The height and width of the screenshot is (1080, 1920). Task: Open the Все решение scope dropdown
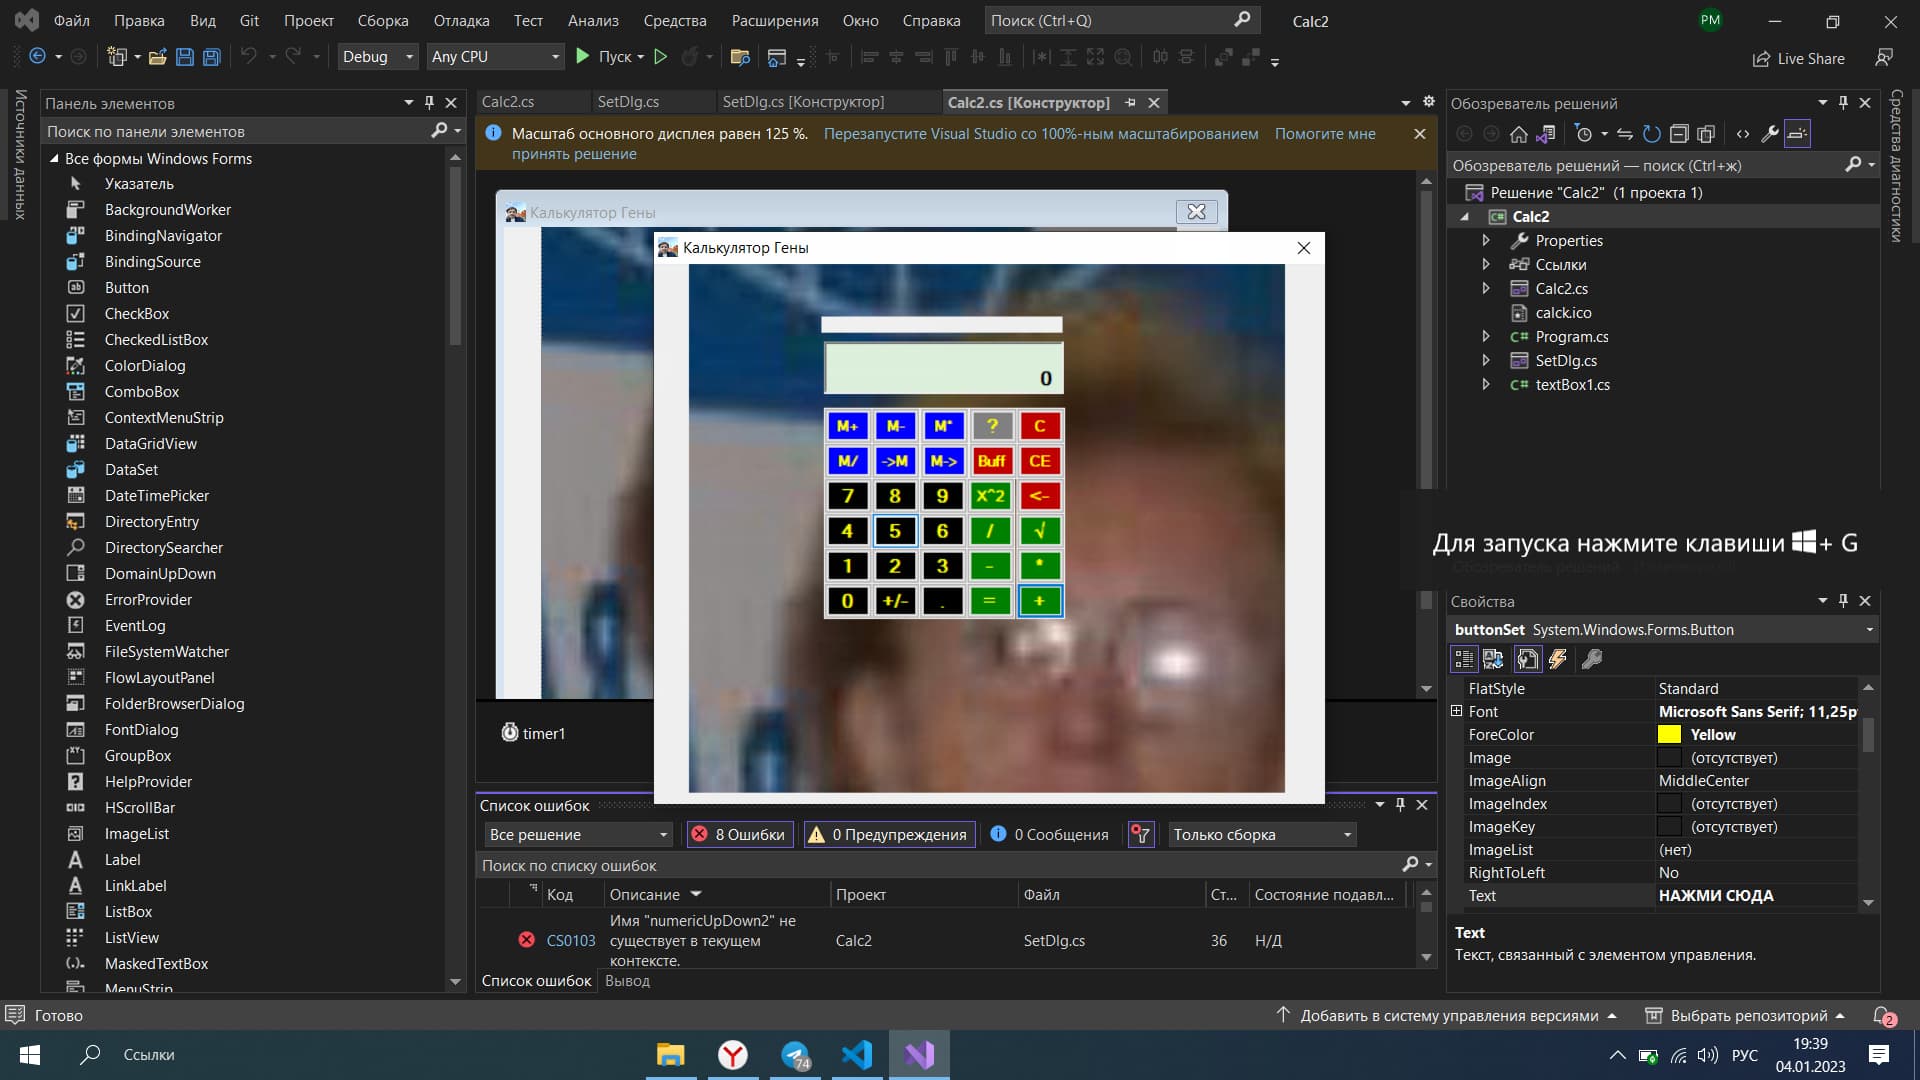pos(579,835)
